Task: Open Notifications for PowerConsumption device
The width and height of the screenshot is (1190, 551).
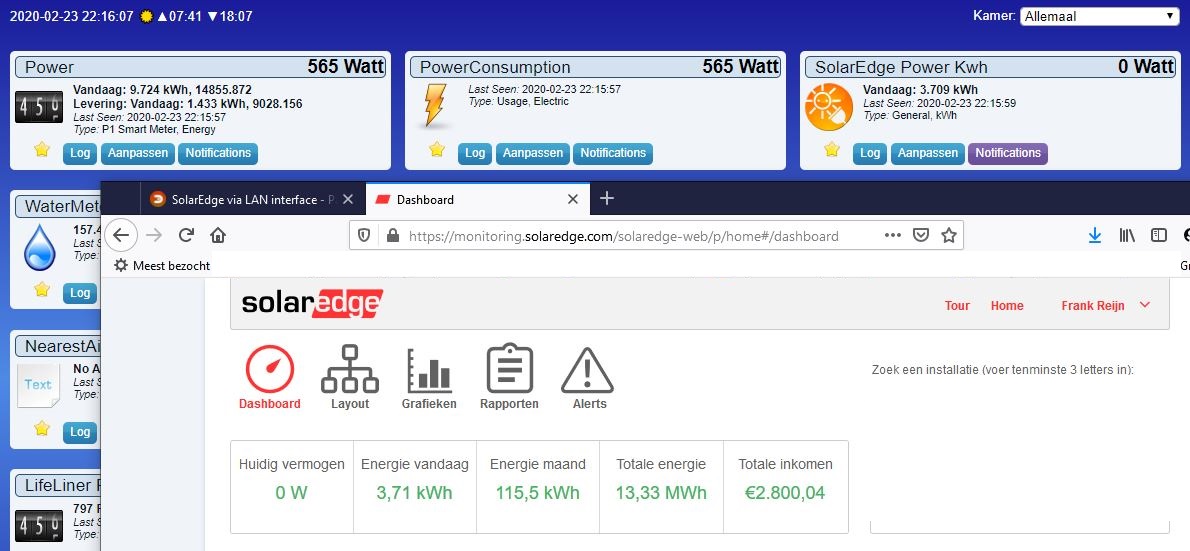Action: (612, 153)
